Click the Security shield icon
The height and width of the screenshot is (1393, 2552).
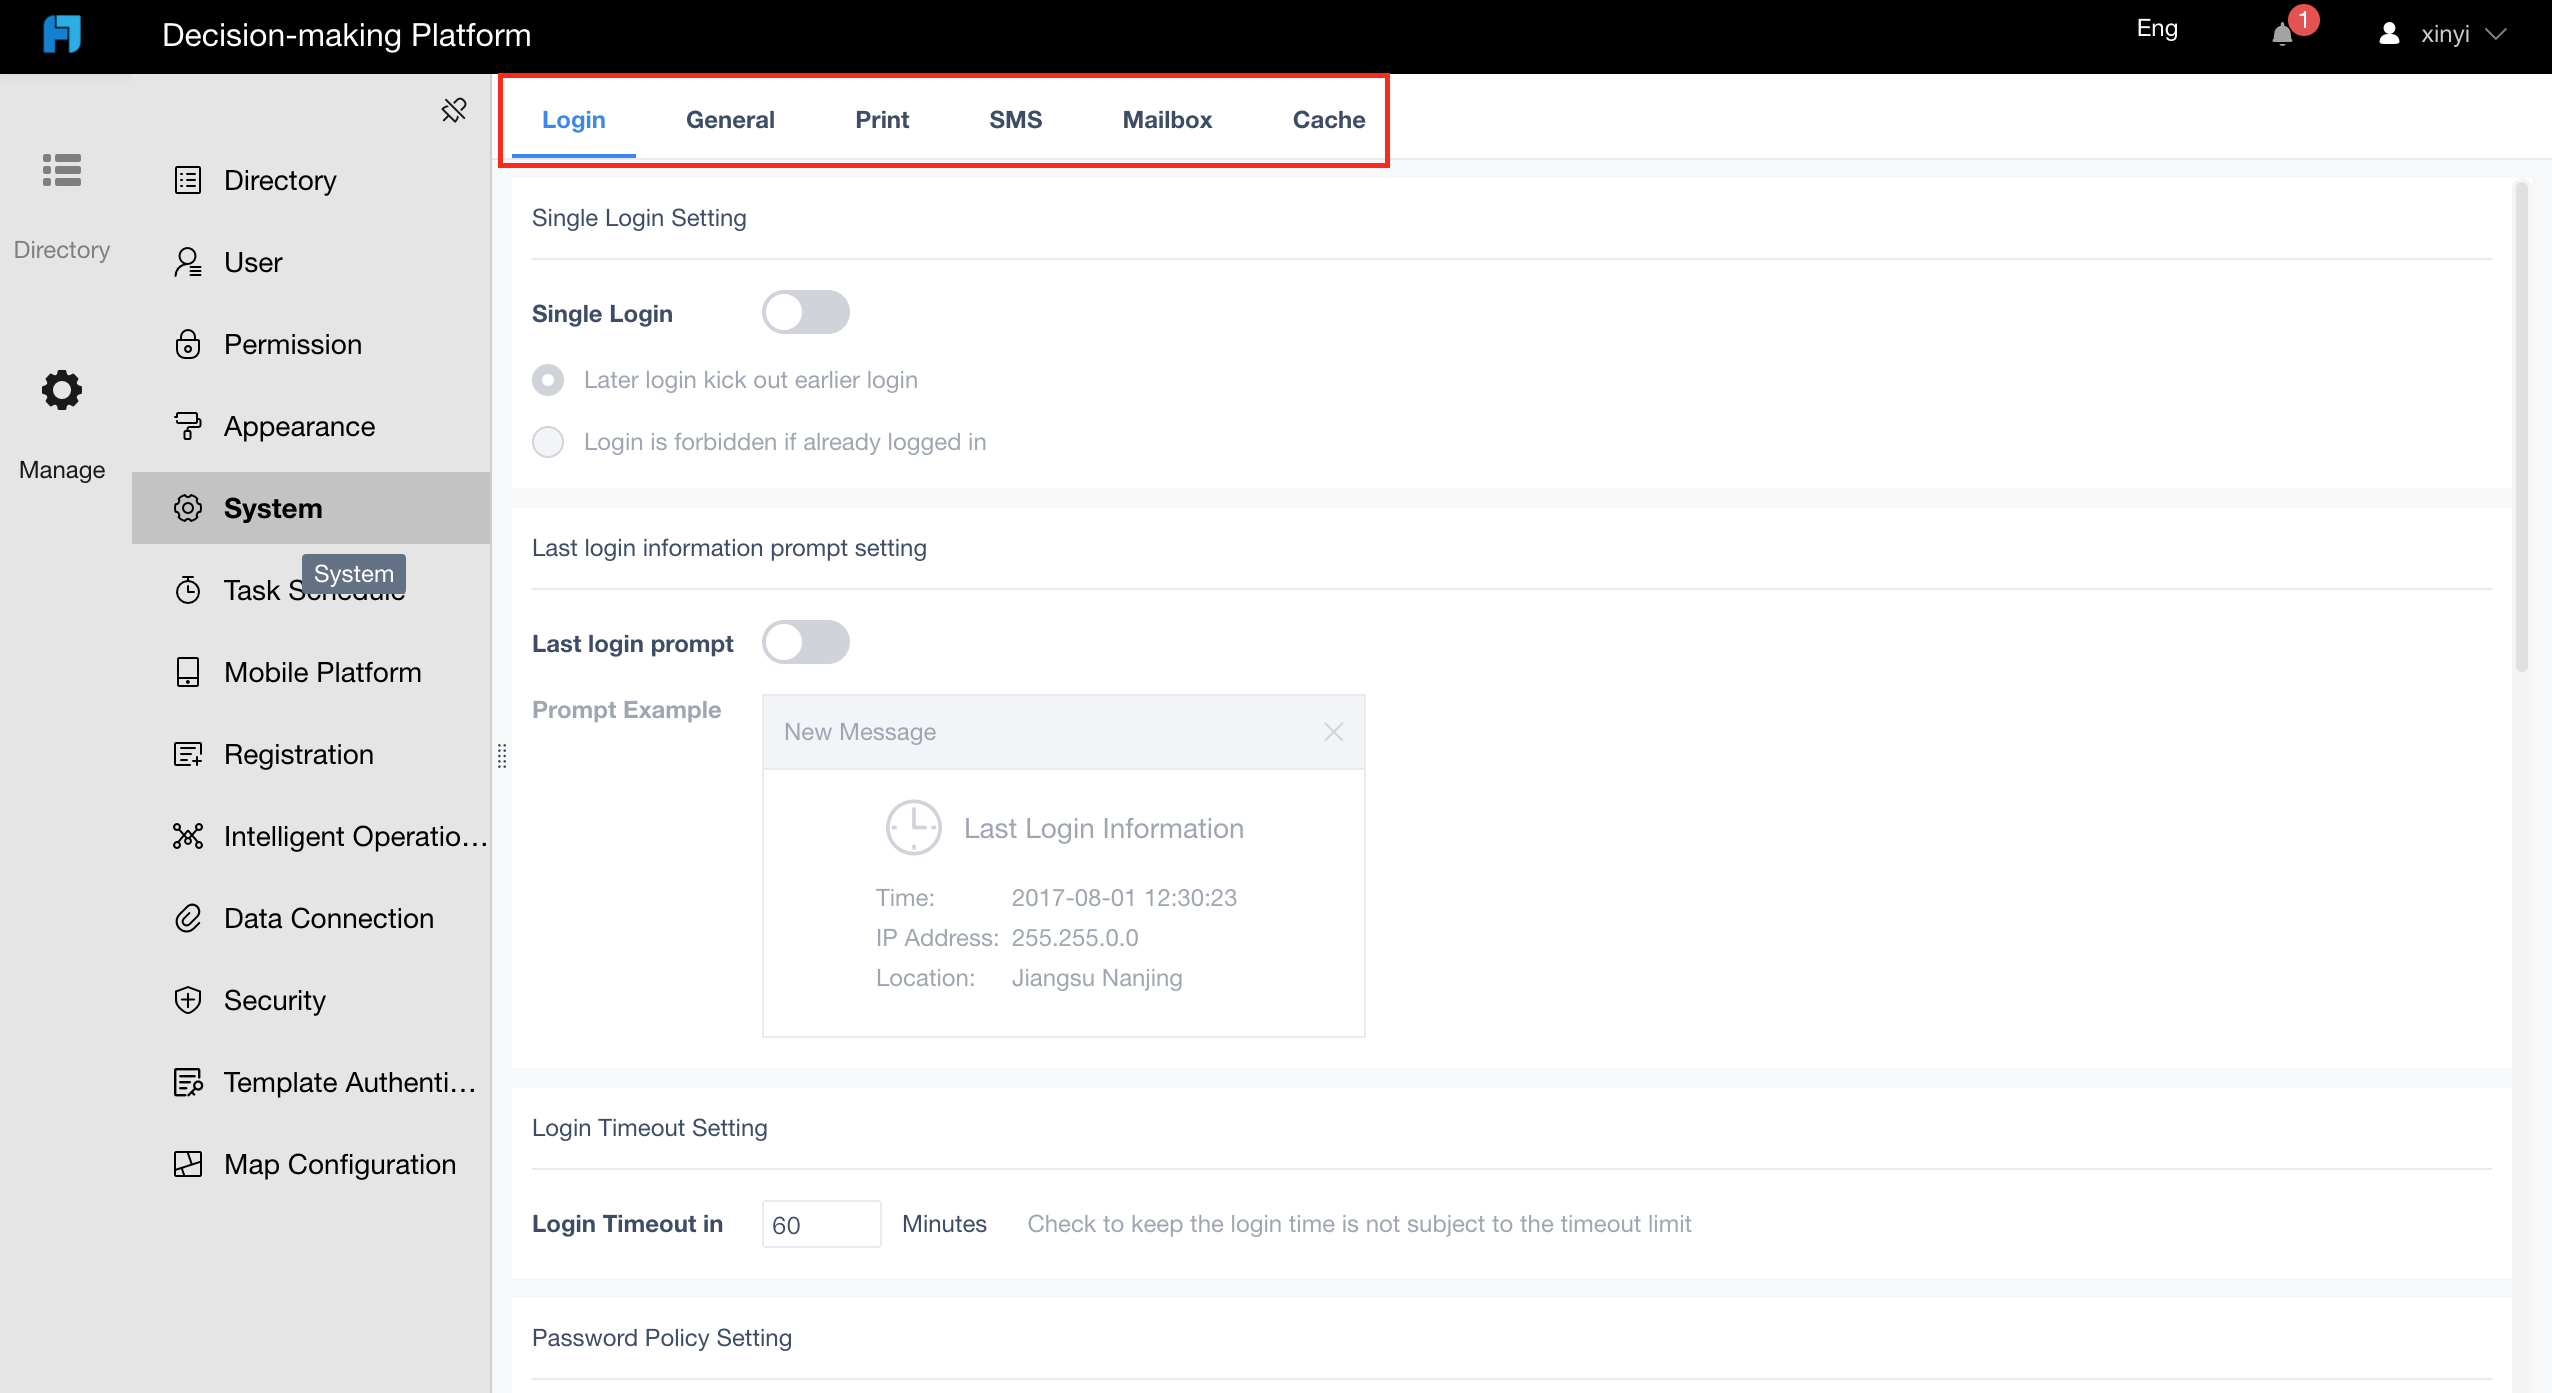188,1000
